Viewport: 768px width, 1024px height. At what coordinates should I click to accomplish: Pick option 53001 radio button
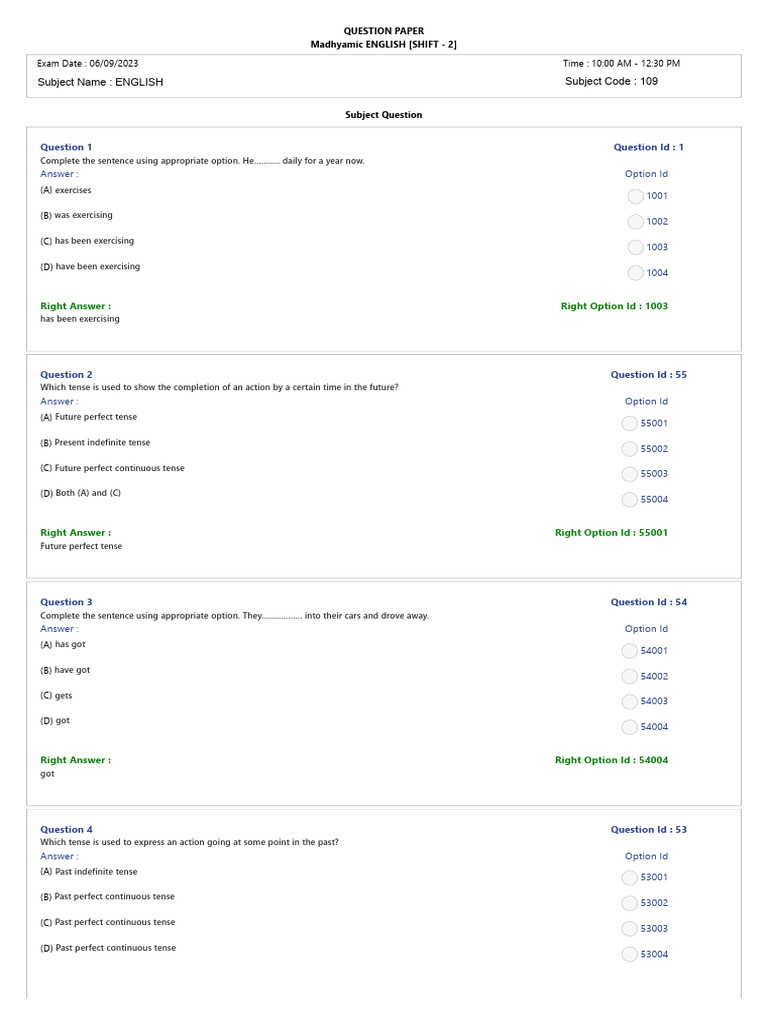point(629,878)
